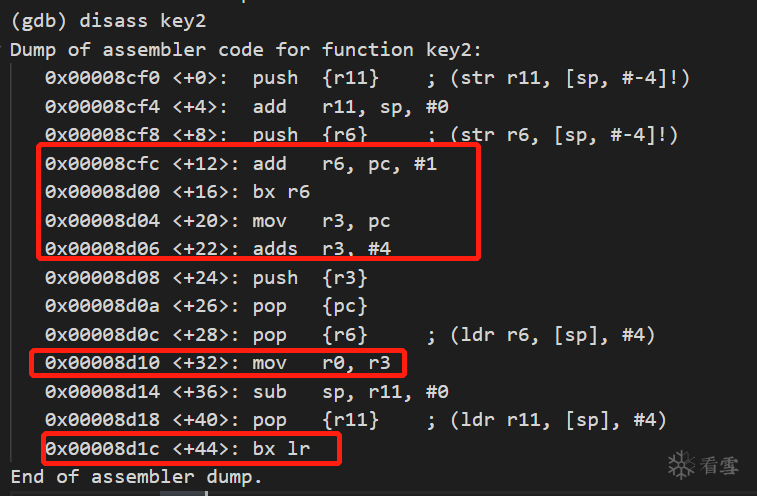Click the bx lr highlighted instruction

click(x=177, y=449)
